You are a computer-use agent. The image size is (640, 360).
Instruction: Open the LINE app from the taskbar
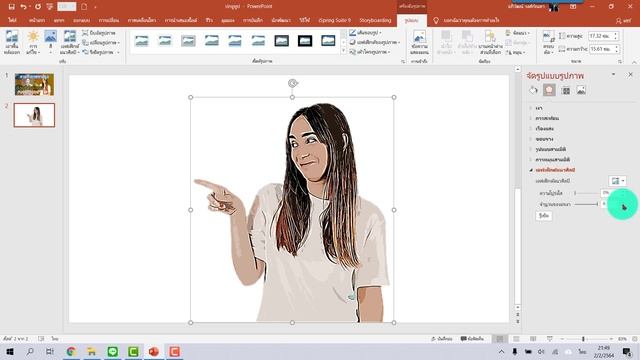click(x=113, y=351)
